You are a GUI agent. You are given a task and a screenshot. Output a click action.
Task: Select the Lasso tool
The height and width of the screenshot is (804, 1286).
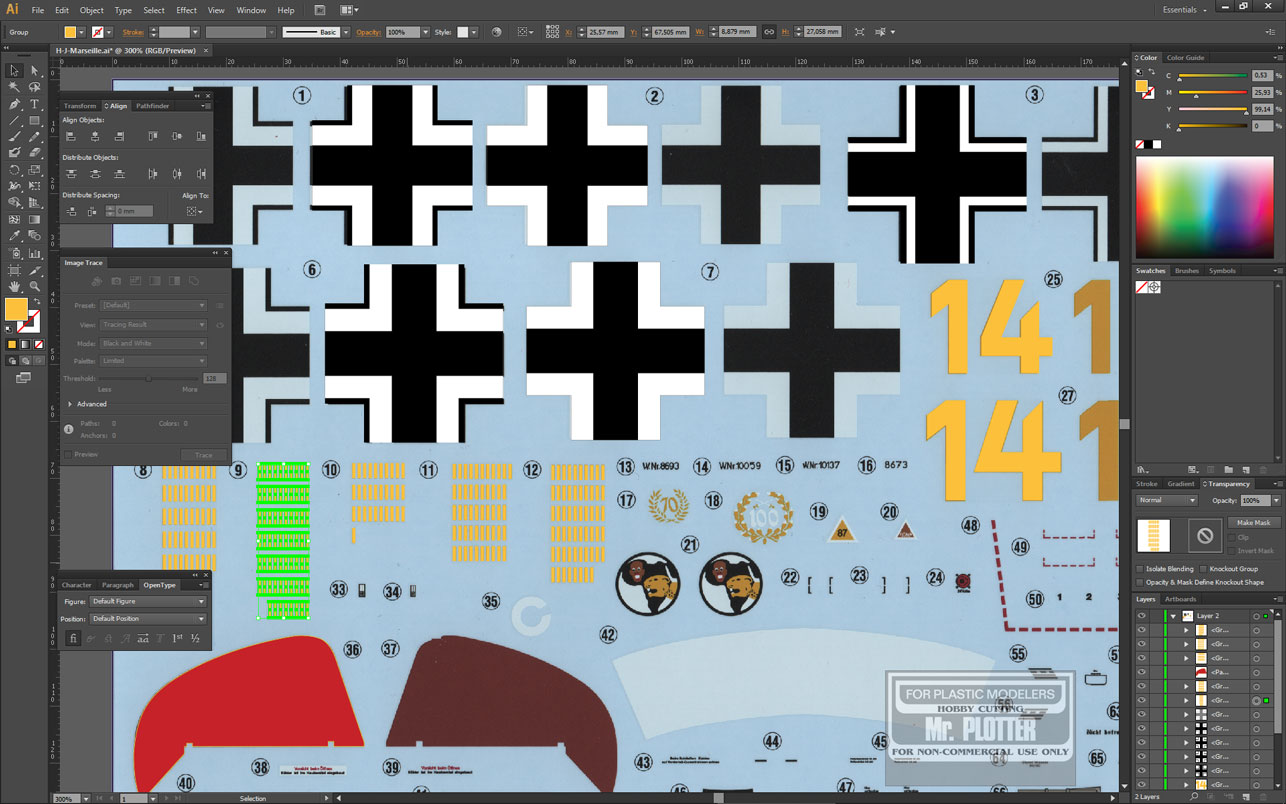coord(35,88)
